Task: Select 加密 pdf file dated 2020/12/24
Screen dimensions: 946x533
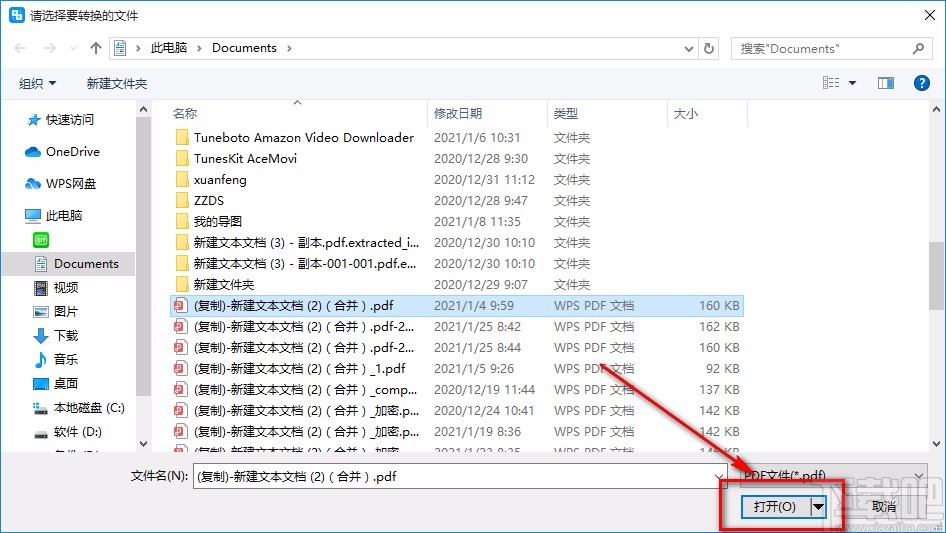Action: [x=457, y=410]
